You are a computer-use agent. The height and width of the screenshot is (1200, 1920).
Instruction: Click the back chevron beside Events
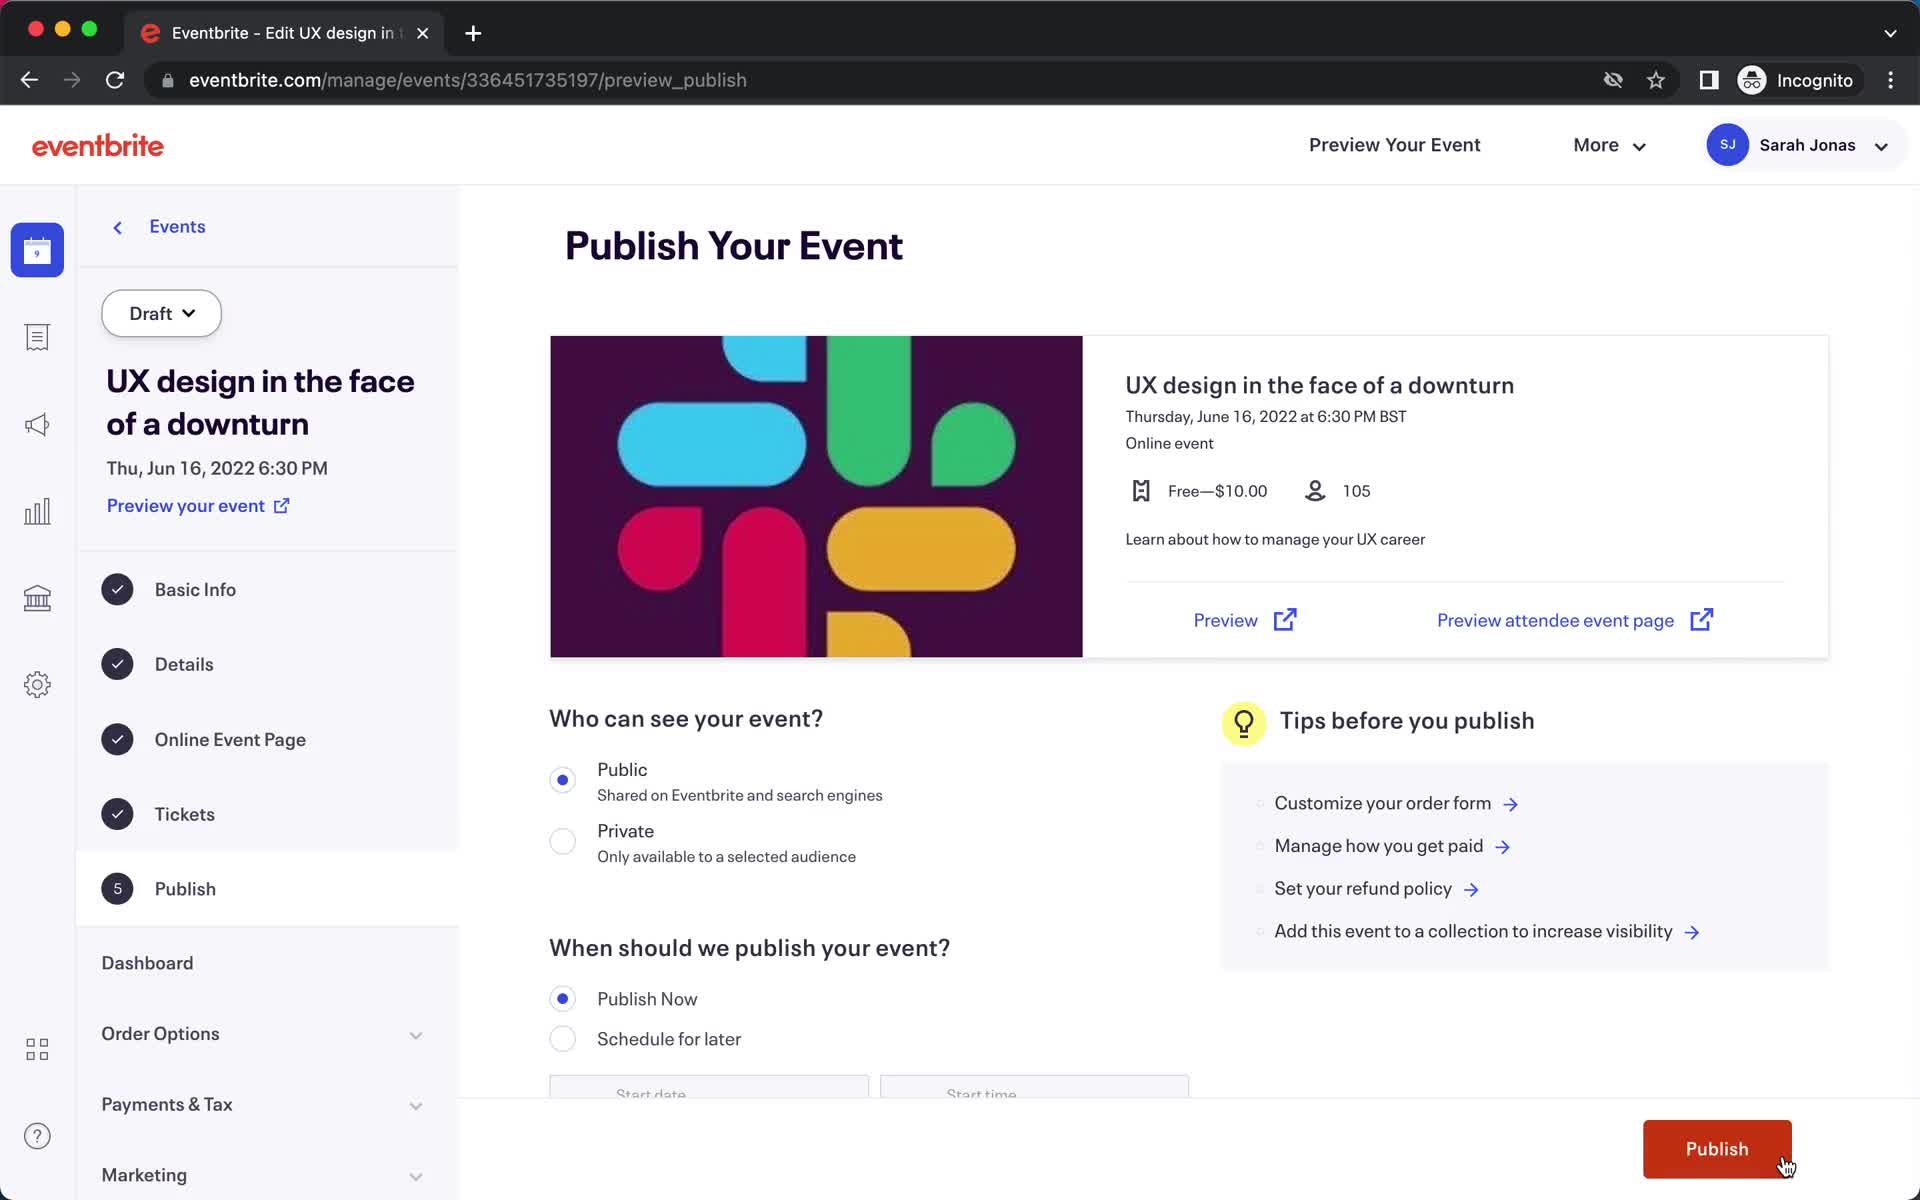pyautogui.click(x=118, y=227)
